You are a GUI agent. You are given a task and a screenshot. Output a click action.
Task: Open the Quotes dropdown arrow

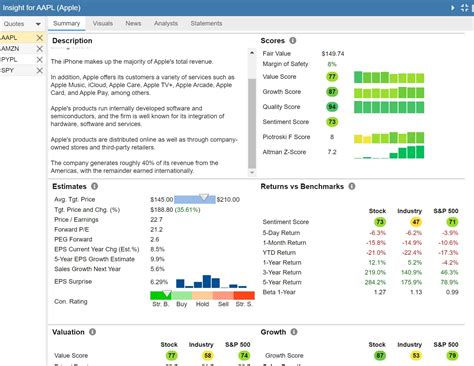tap(38, 24)
